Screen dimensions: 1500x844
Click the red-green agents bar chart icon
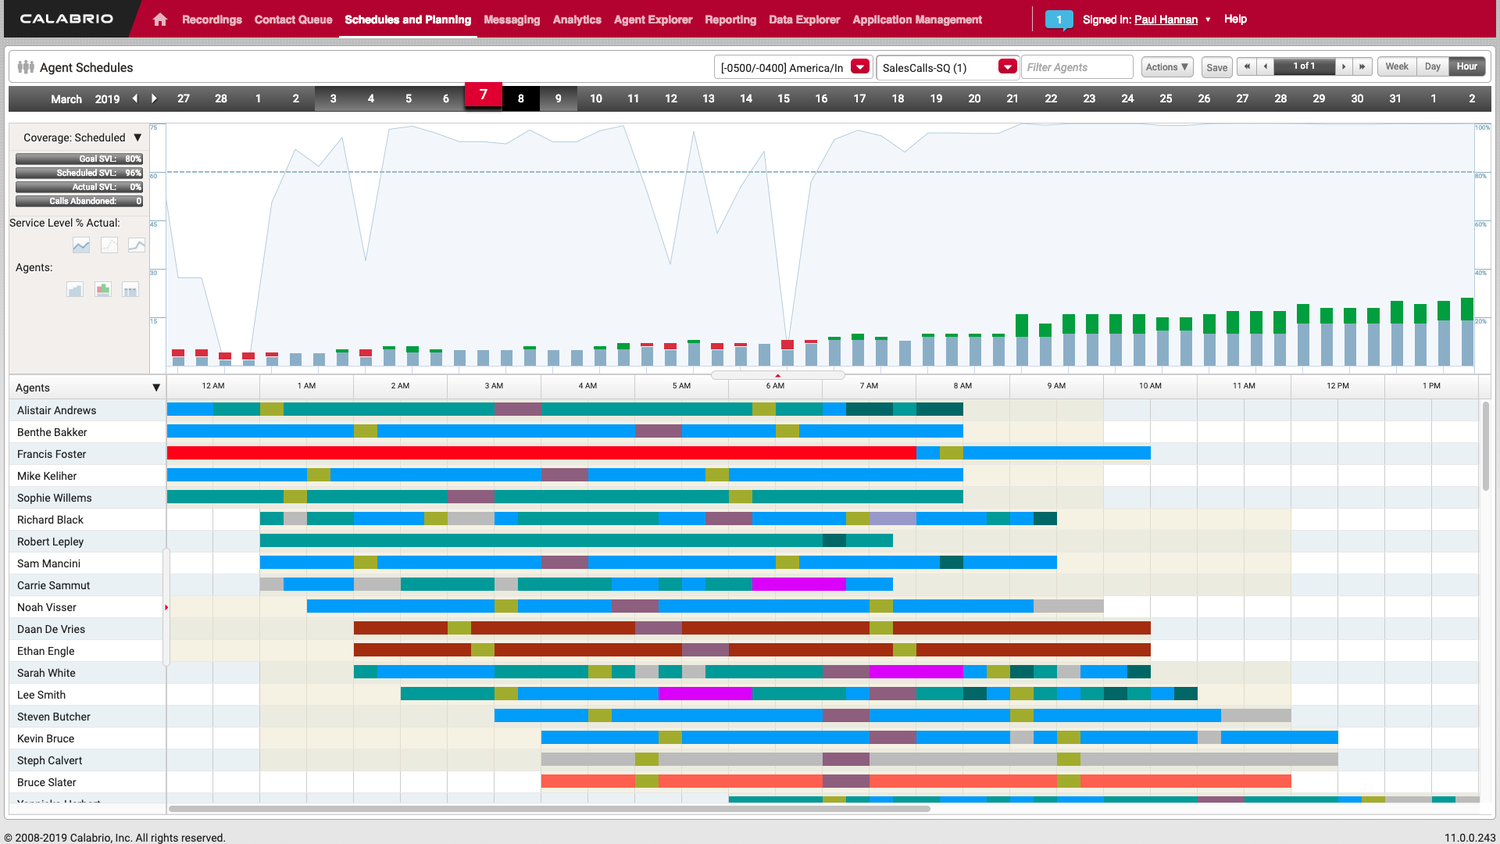(103, 289)
